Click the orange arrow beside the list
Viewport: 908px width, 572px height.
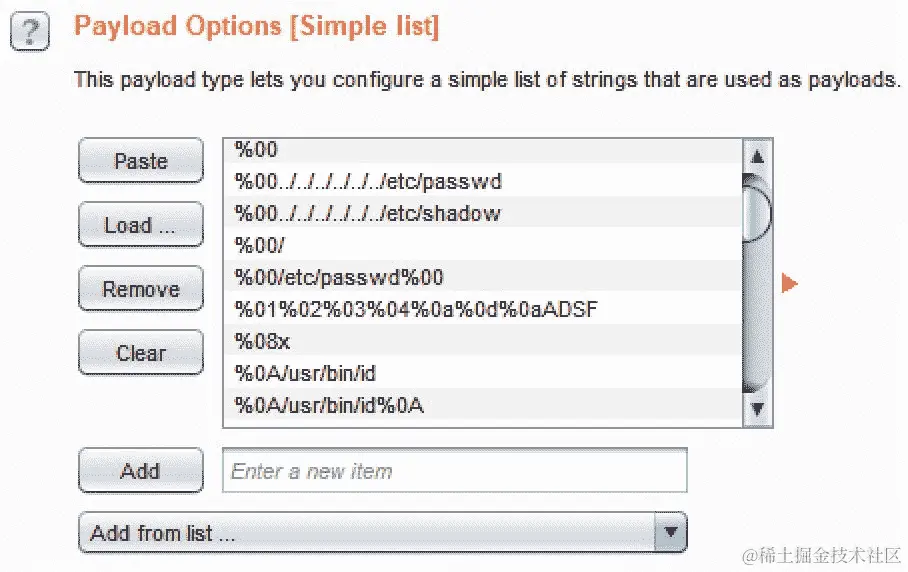click(x=789, y=283)
